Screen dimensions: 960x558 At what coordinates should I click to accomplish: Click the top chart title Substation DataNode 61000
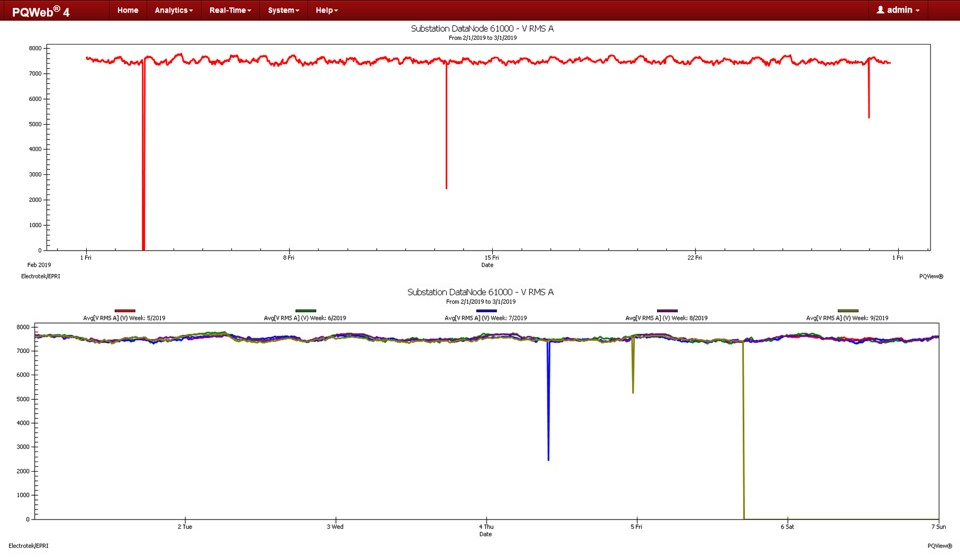tap(482, 29)
